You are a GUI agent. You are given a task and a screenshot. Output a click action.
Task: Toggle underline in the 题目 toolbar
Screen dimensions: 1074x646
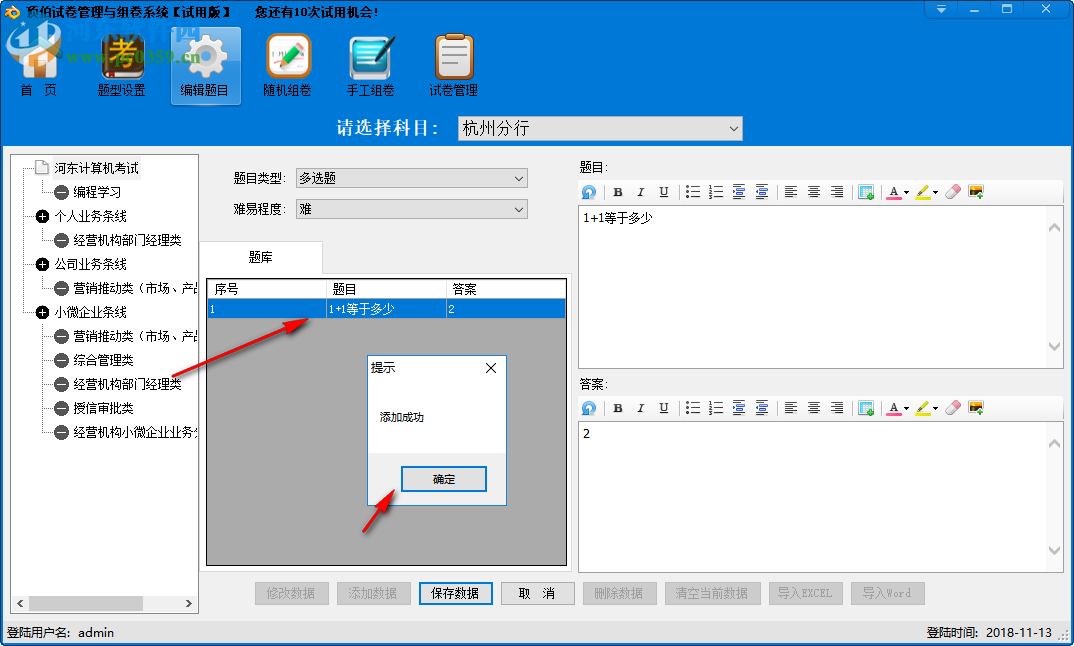click(663, 191)
